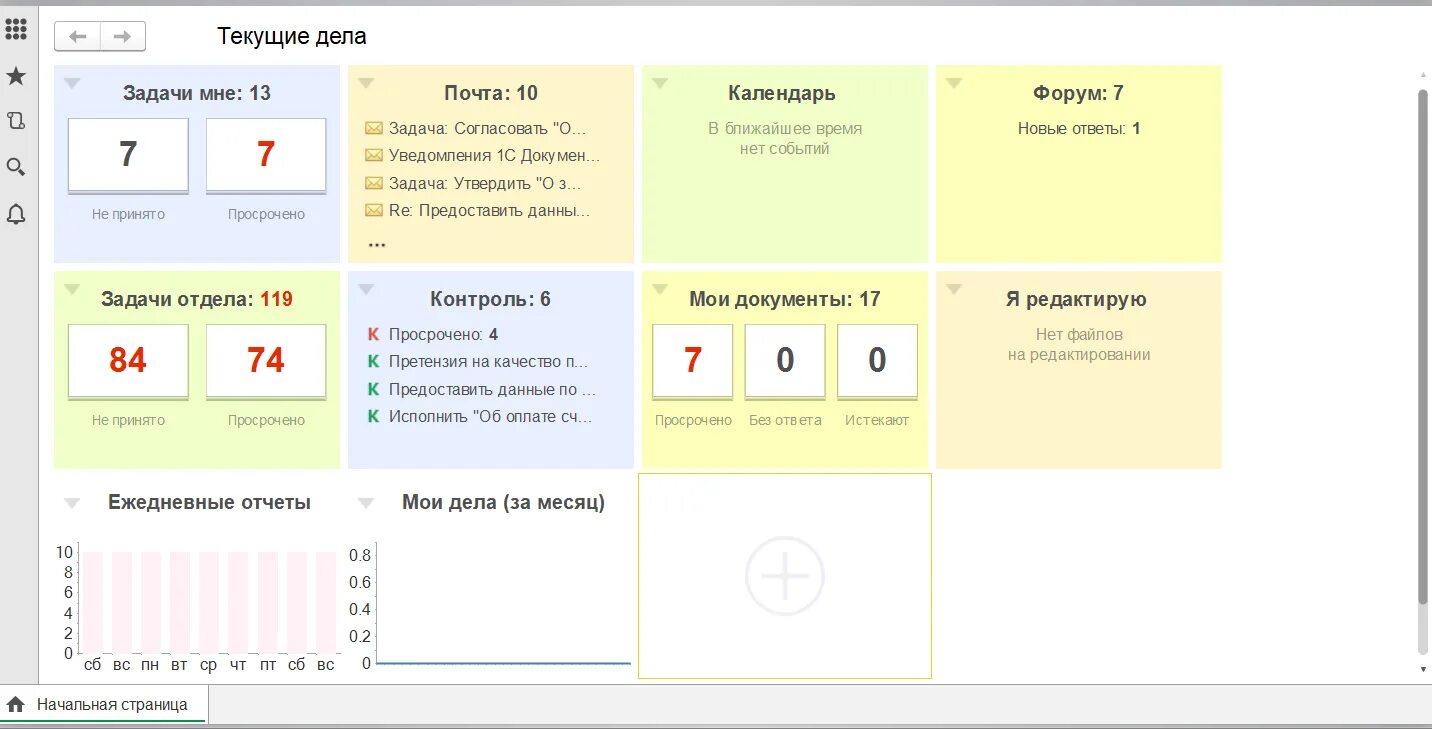Screen dimensions: 1432x729
Task: Open the Контроль: 6 header
Action: click(490, 299)
